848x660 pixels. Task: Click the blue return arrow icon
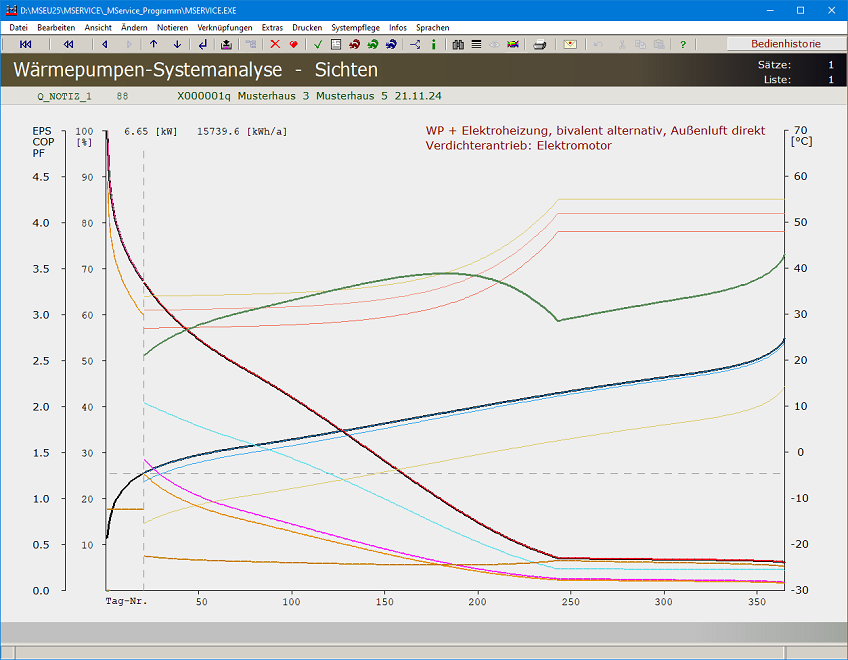click(x=203, y=44)
